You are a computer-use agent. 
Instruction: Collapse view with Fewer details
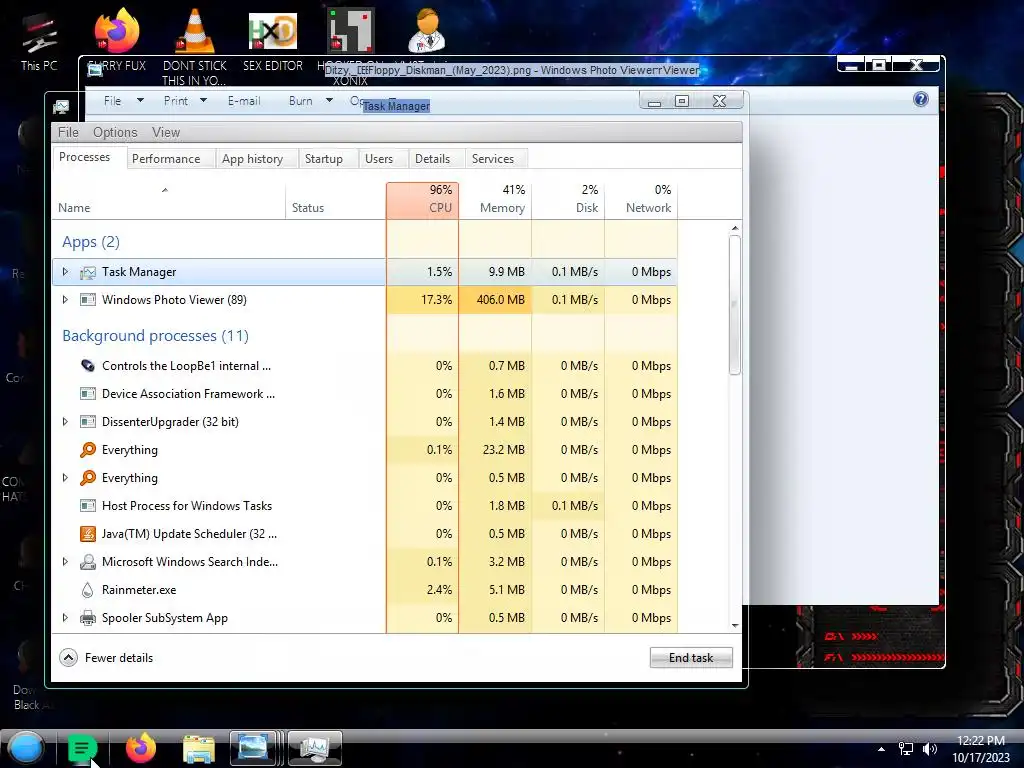[106, 658]
